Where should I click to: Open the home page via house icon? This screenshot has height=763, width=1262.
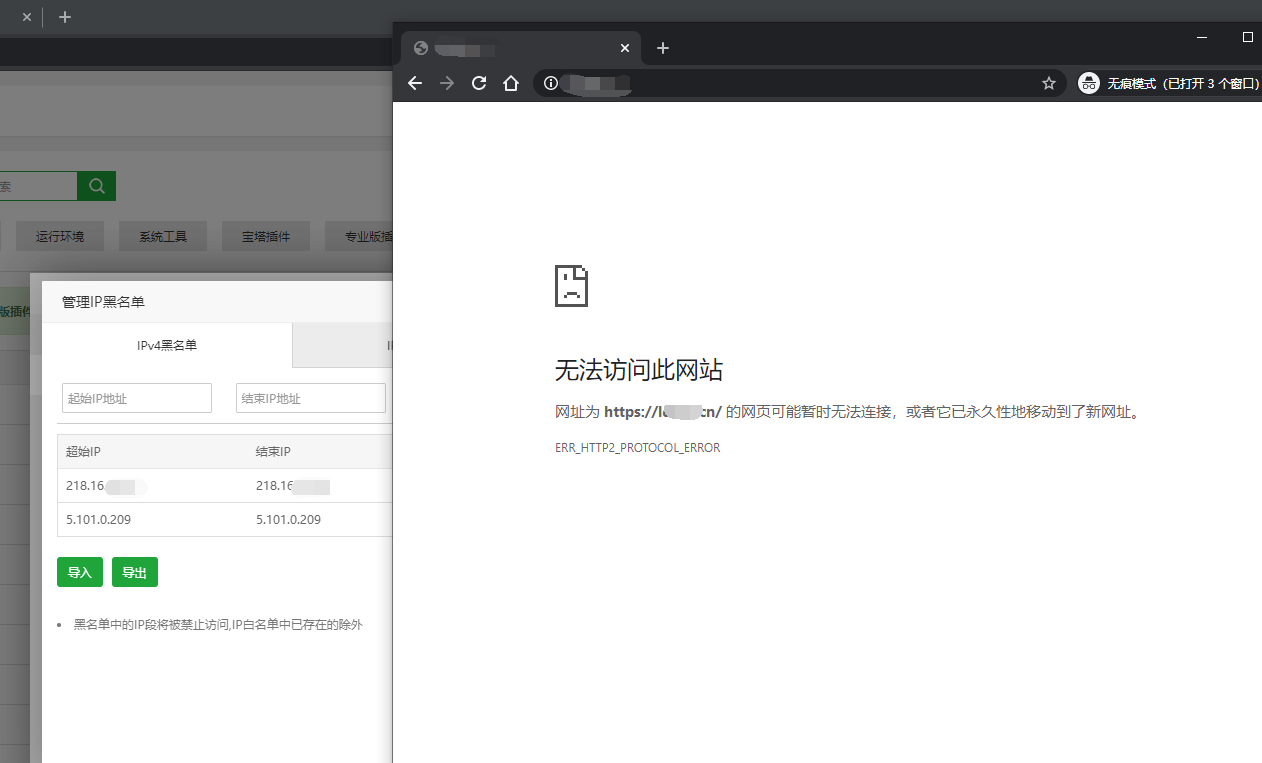tap(511, 84)
